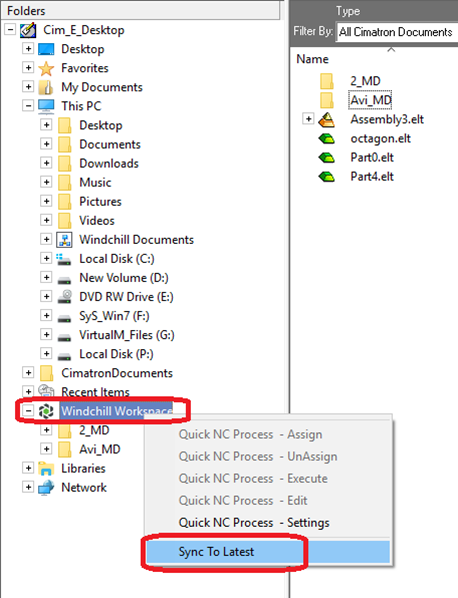Select CimatronDocuments in the folder tree
The height and width of the screenshot is (598, 458).
click(x=117, y=373)
